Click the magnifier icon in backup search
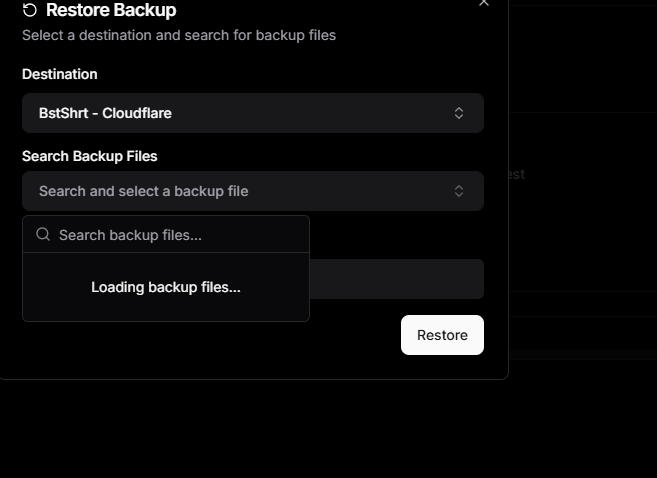 tap(43, 235)
